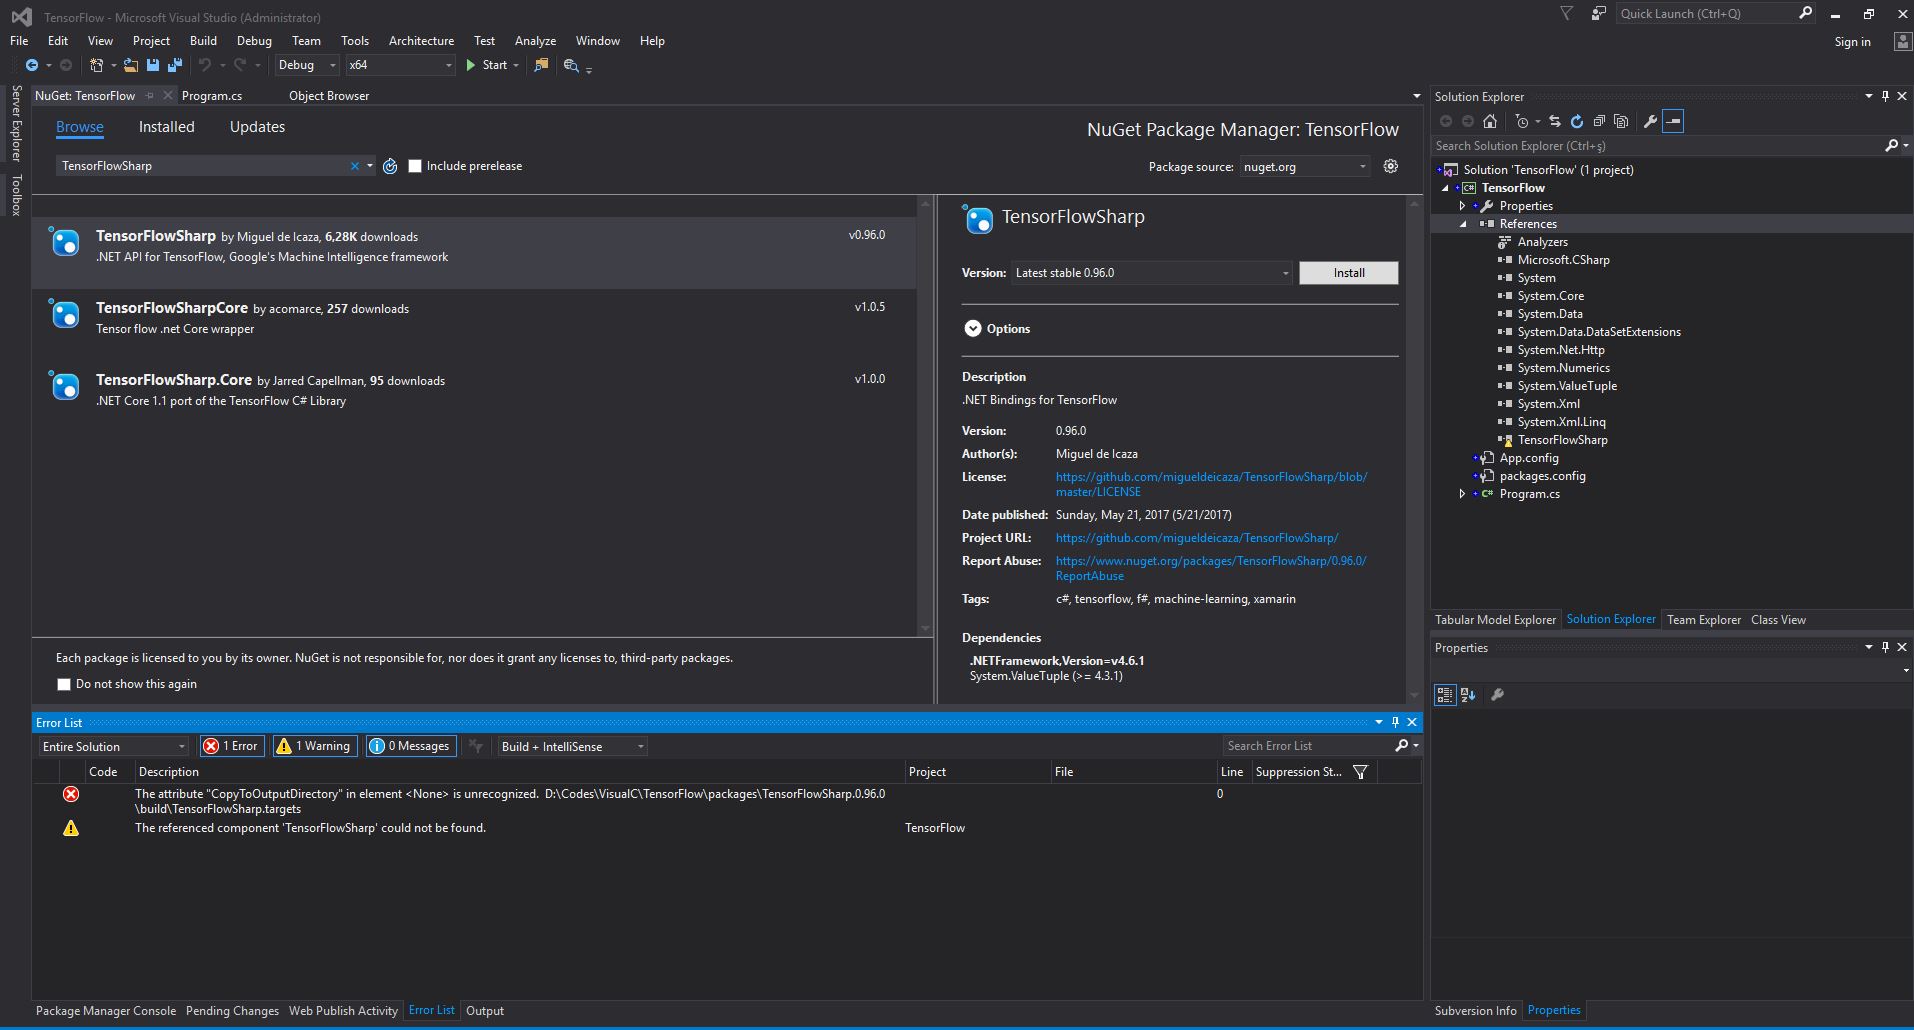Click Collapse All icon in Solution Explorer

[1599, 121]
